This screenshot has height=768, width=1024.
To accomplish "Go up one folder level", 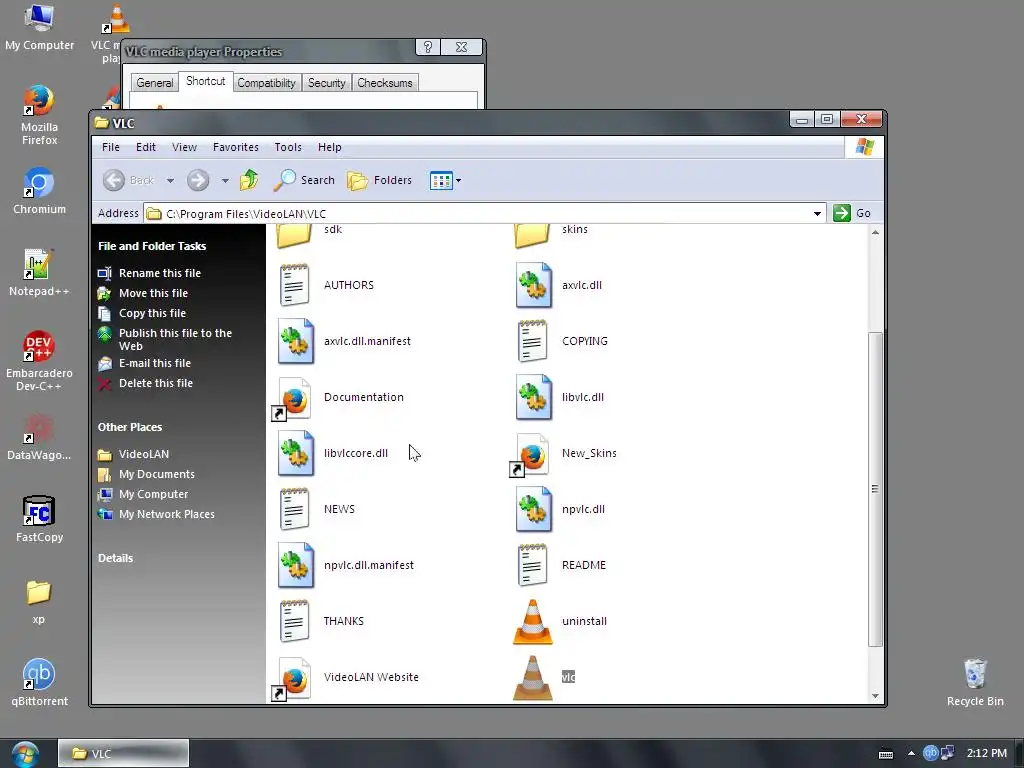I will pyautogui.click(x=249, y=180).
